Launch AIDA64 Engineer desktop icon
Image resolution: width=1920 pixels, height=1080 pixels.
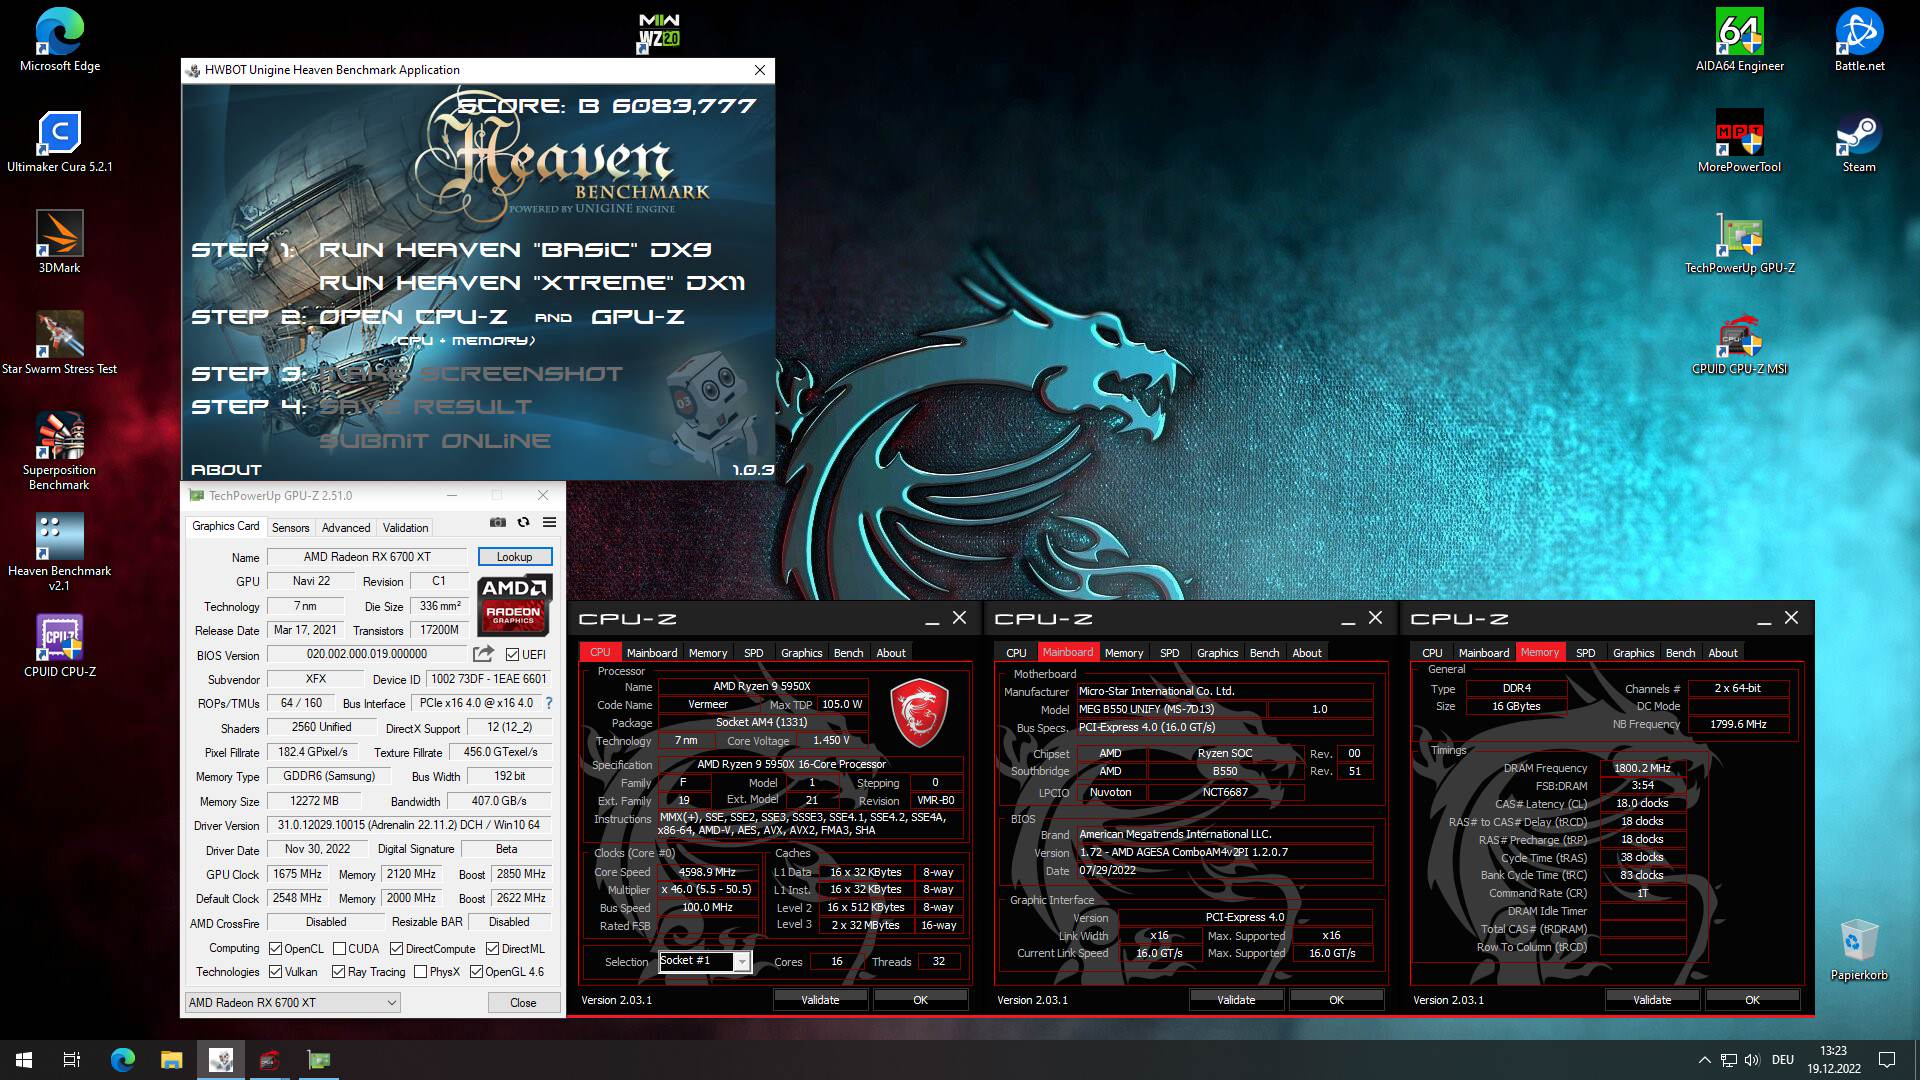(1739, 41)
